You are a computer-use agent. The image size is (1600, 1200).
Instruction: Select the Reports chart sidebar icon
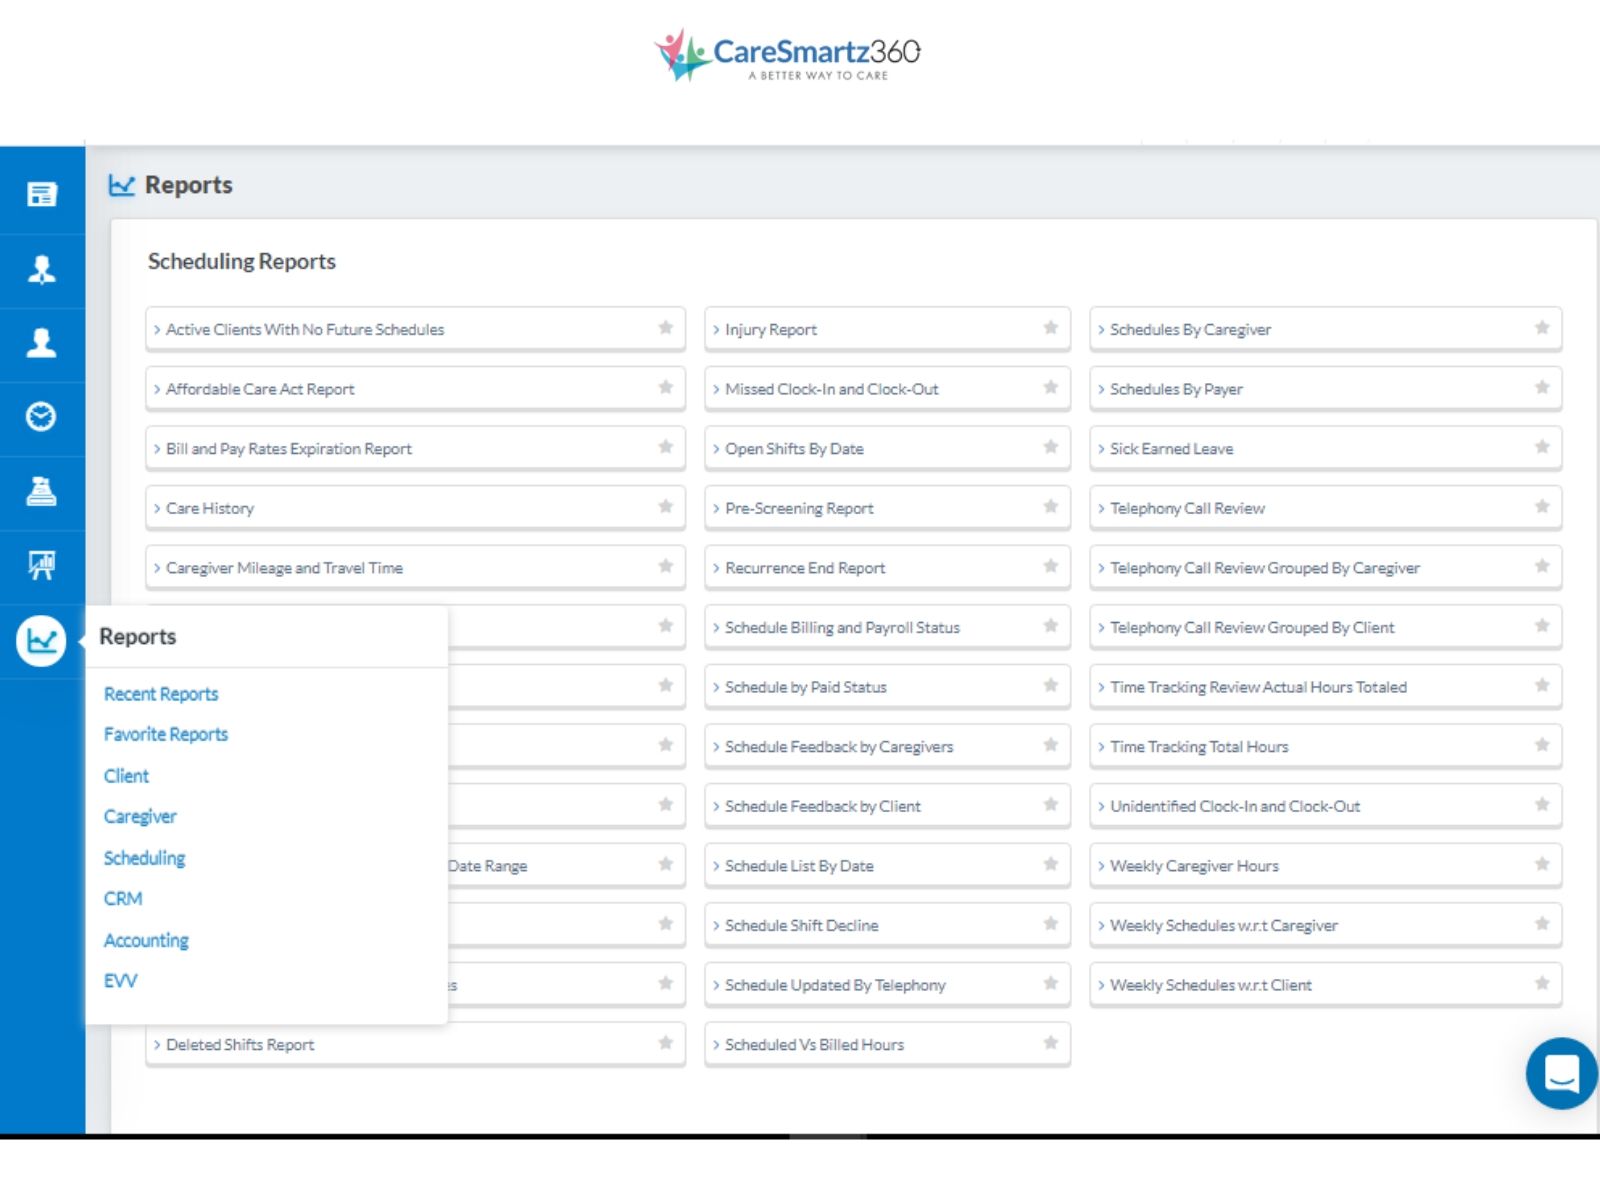click(42, 641)
